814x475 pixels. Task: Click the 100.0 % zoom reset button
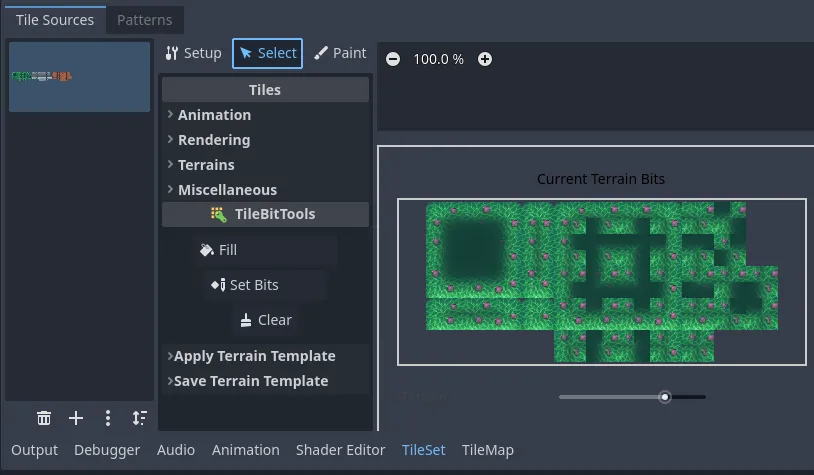point(439,59)
